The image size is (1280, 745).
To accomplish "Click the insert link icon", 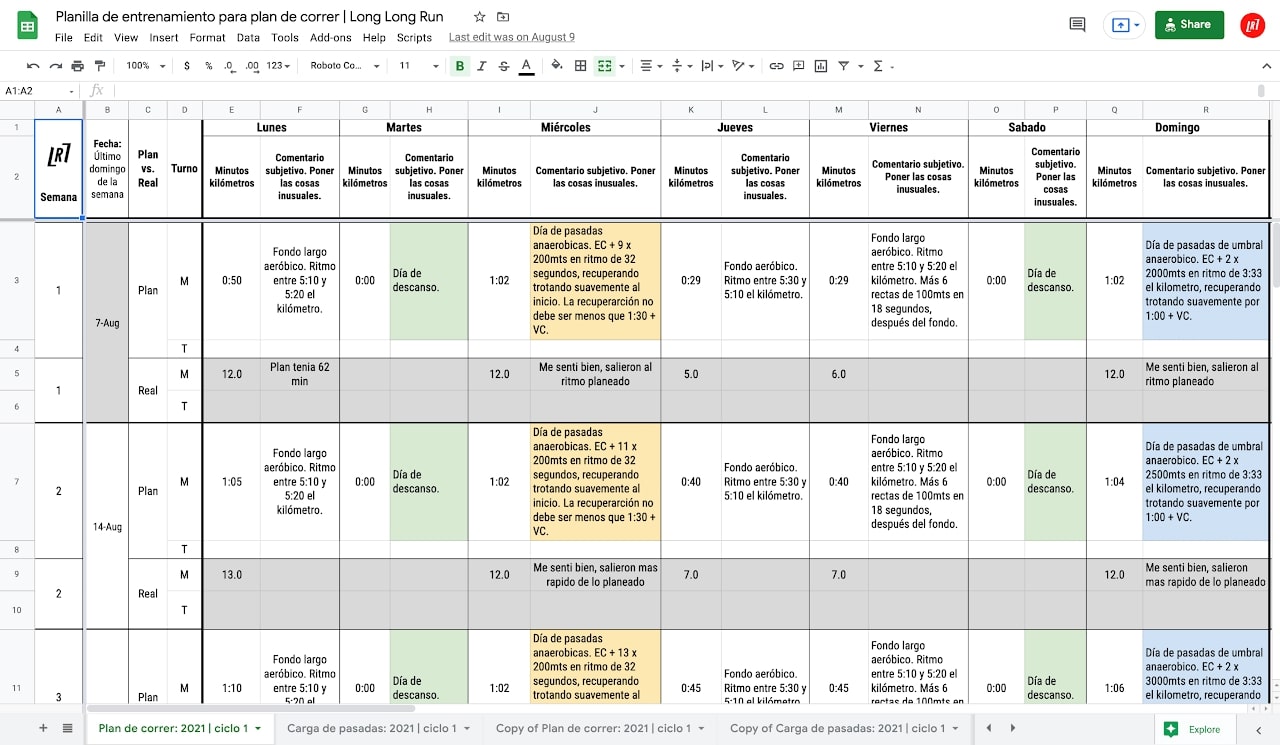I will (776, 66).
